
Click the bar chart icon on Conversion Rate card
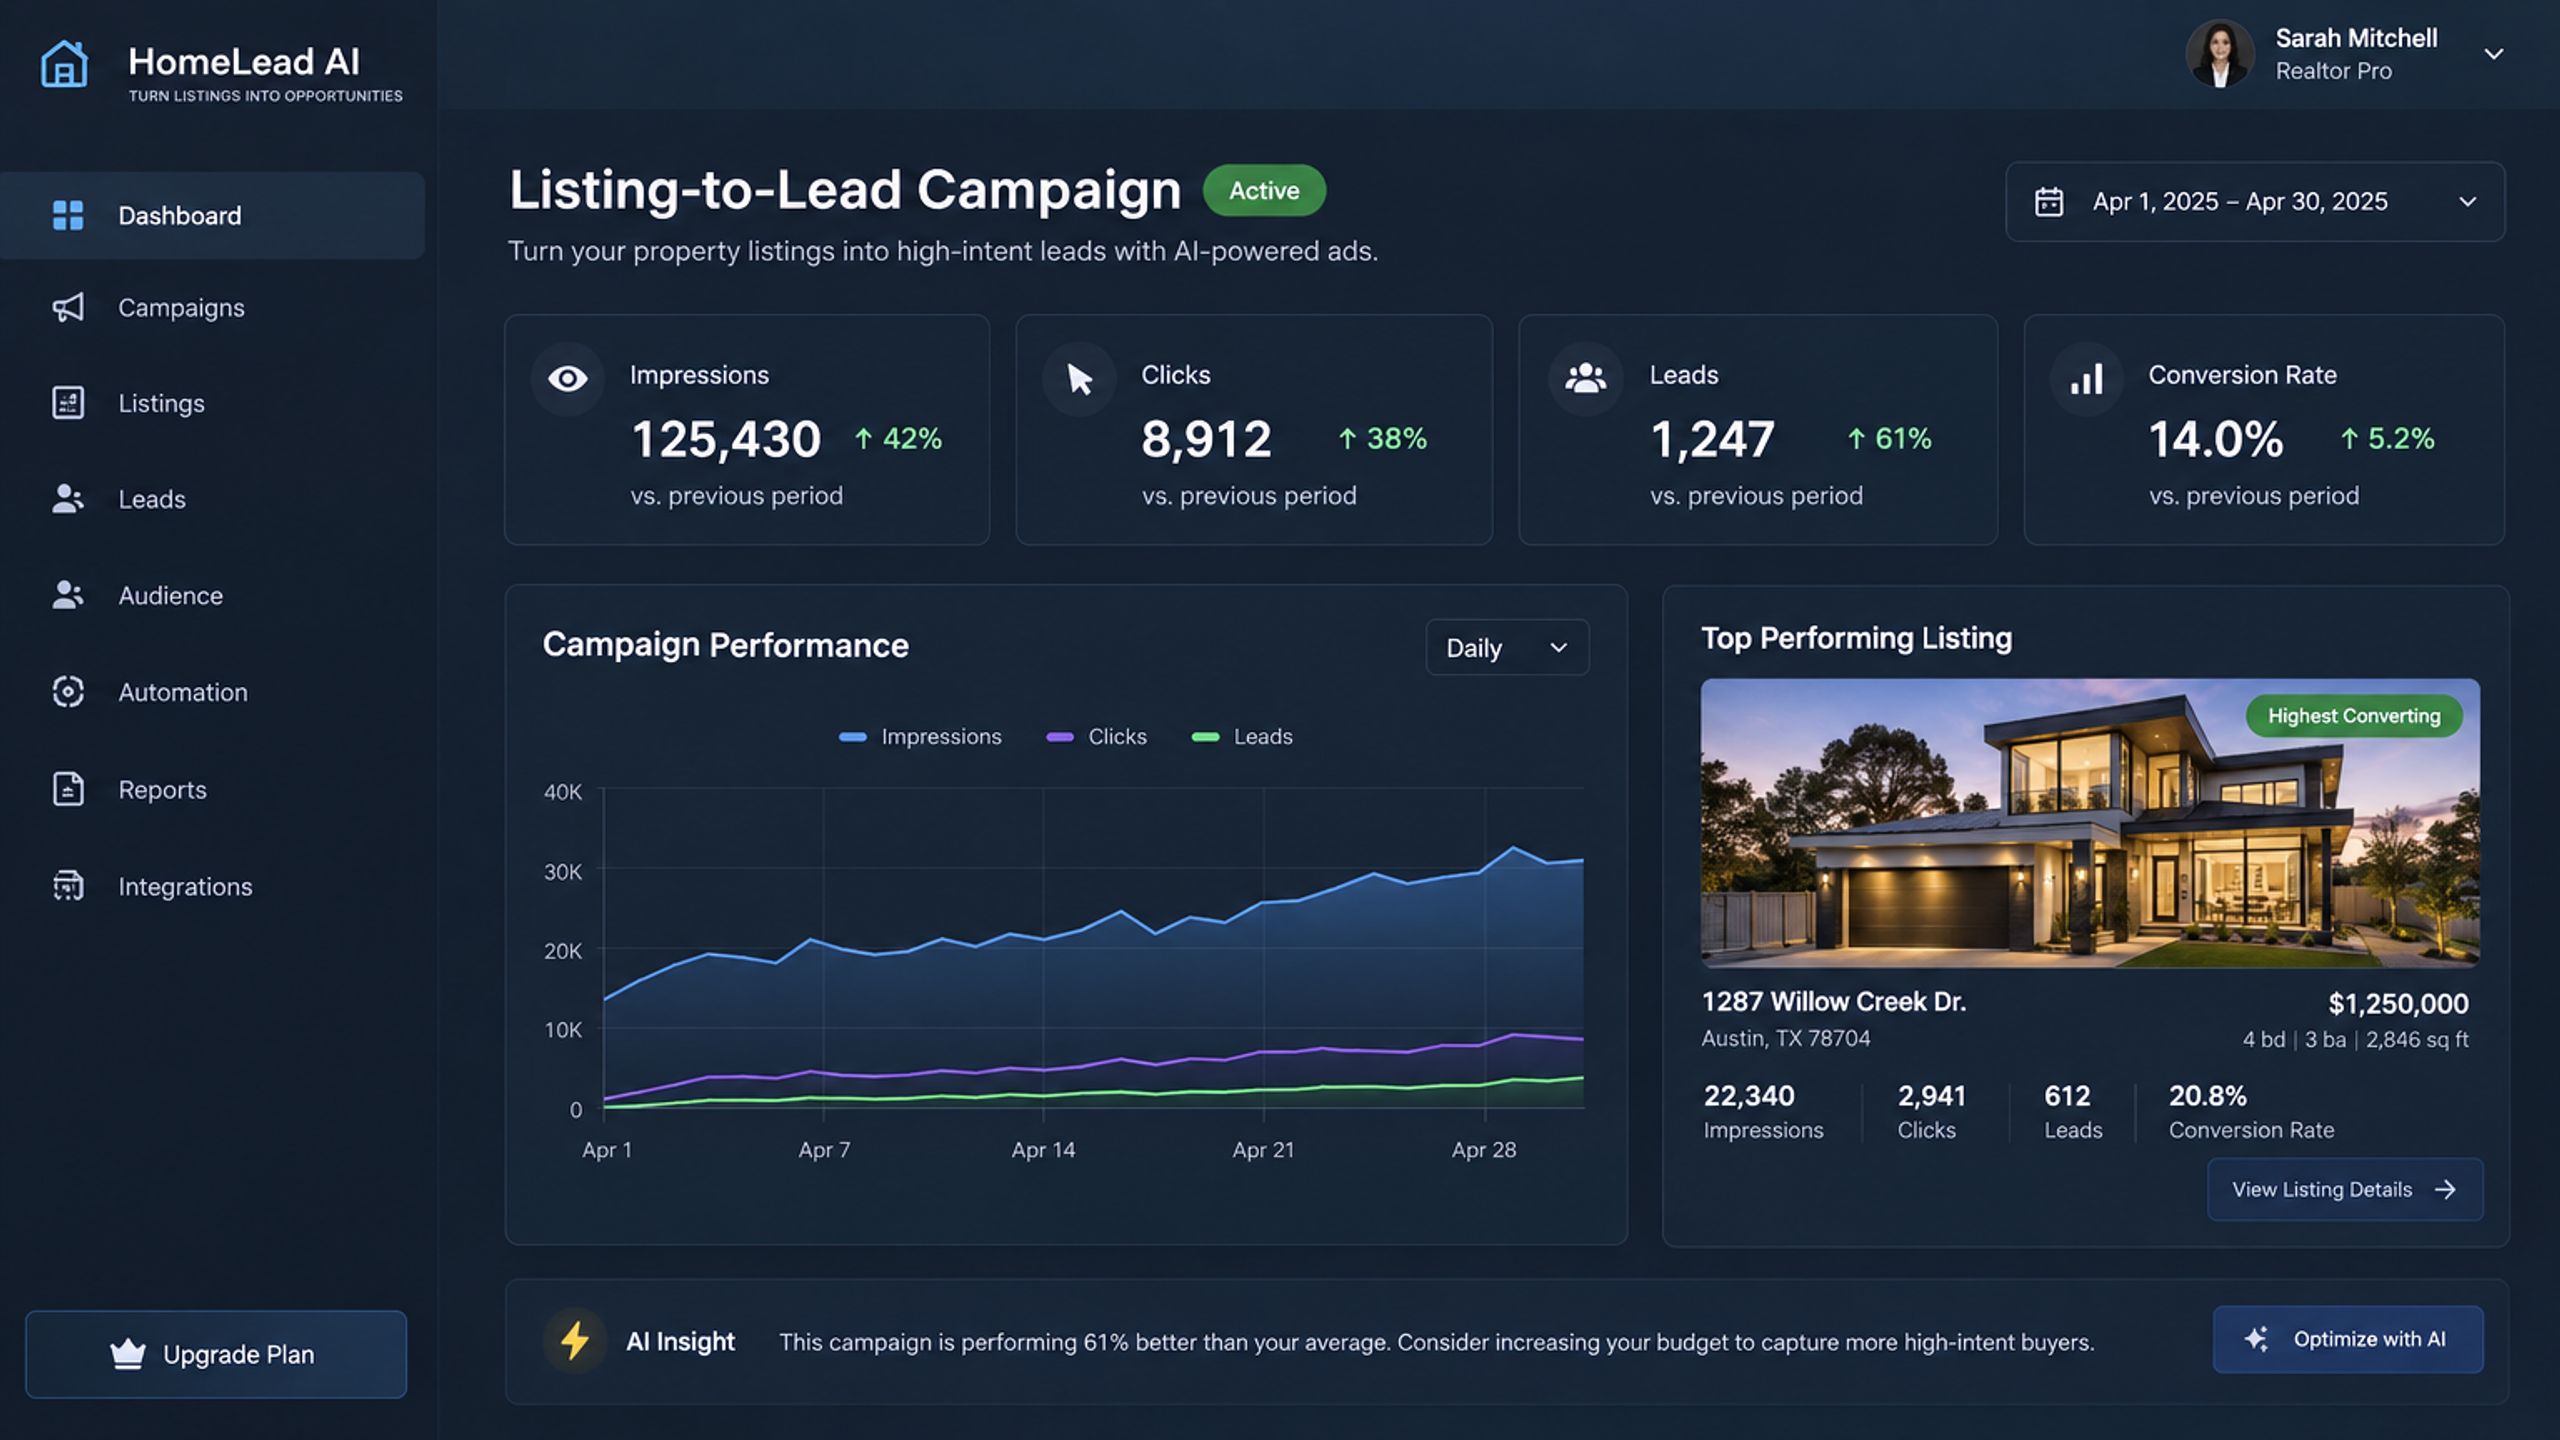(x=2086, y=379)
